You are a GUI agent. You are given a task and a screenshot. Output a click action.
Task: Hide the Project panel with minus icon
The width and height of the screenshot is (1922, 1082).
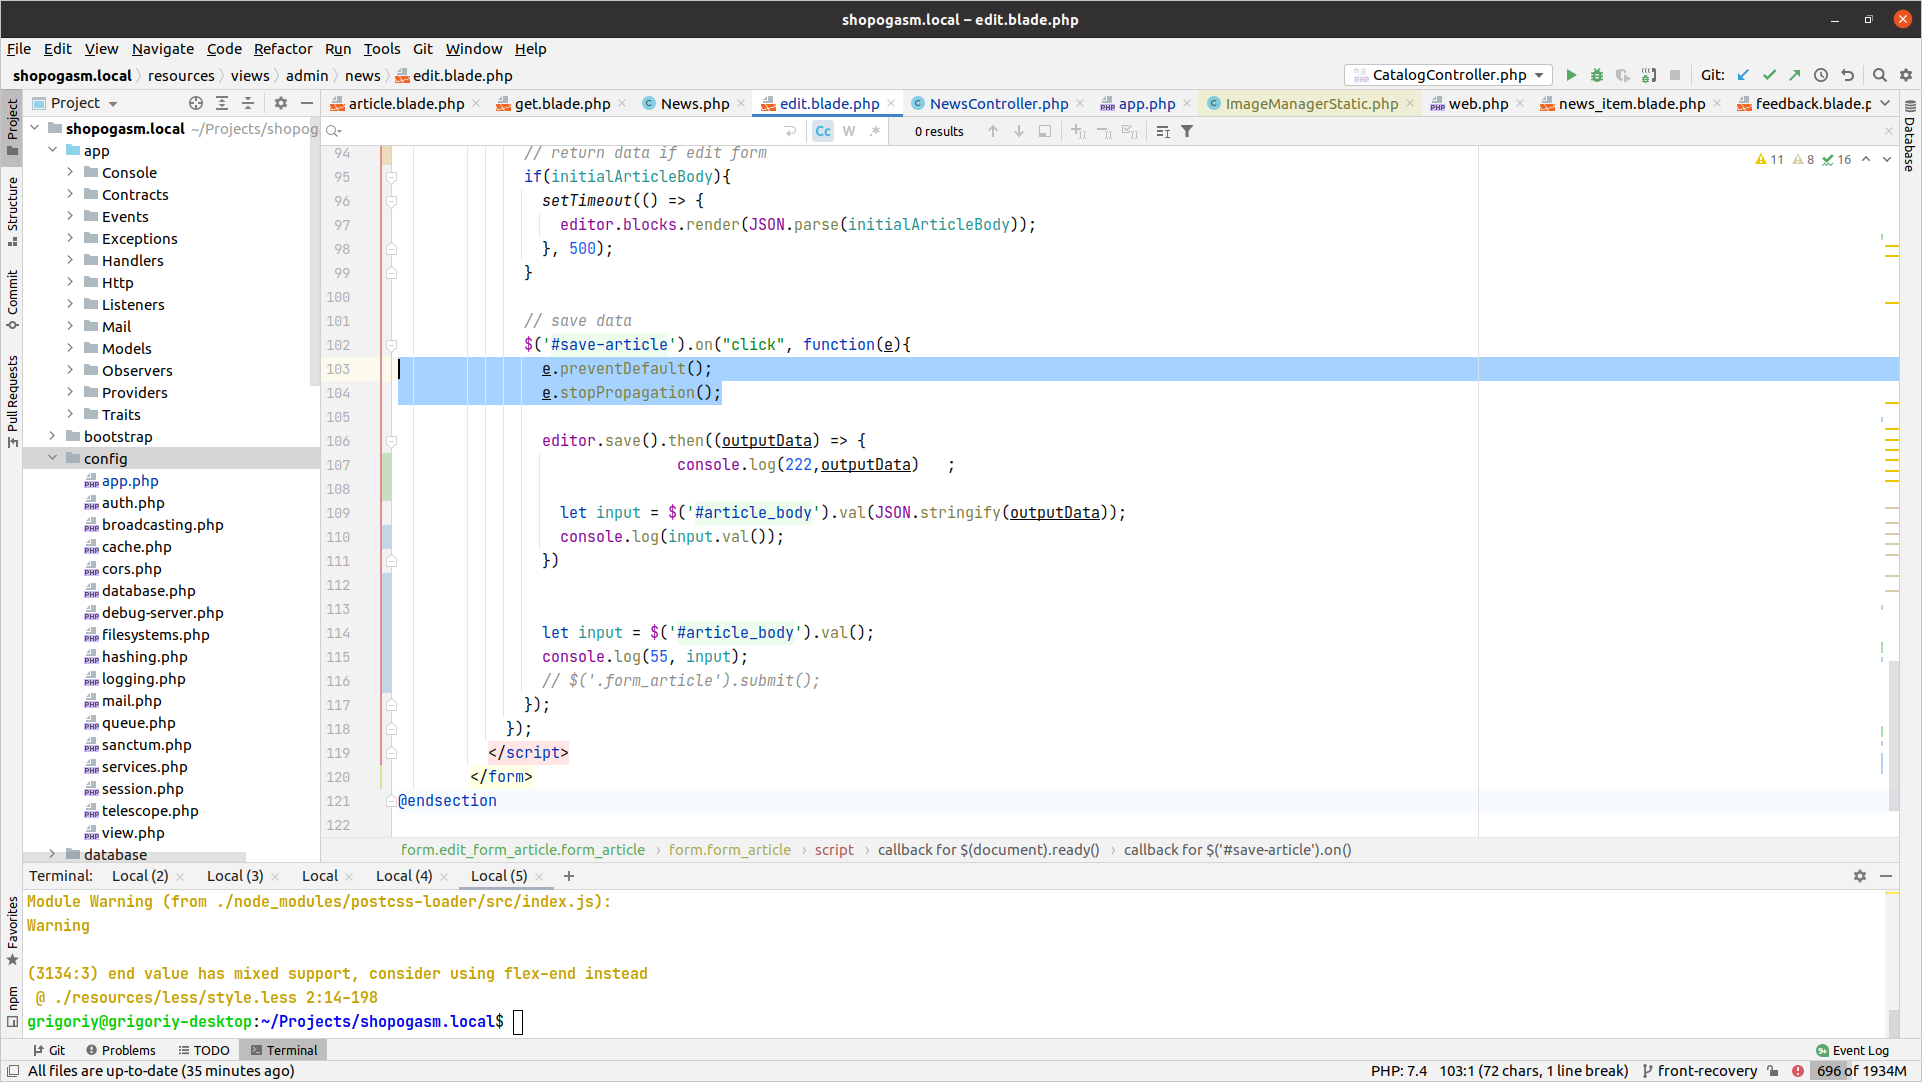click(x=307, y=103)
